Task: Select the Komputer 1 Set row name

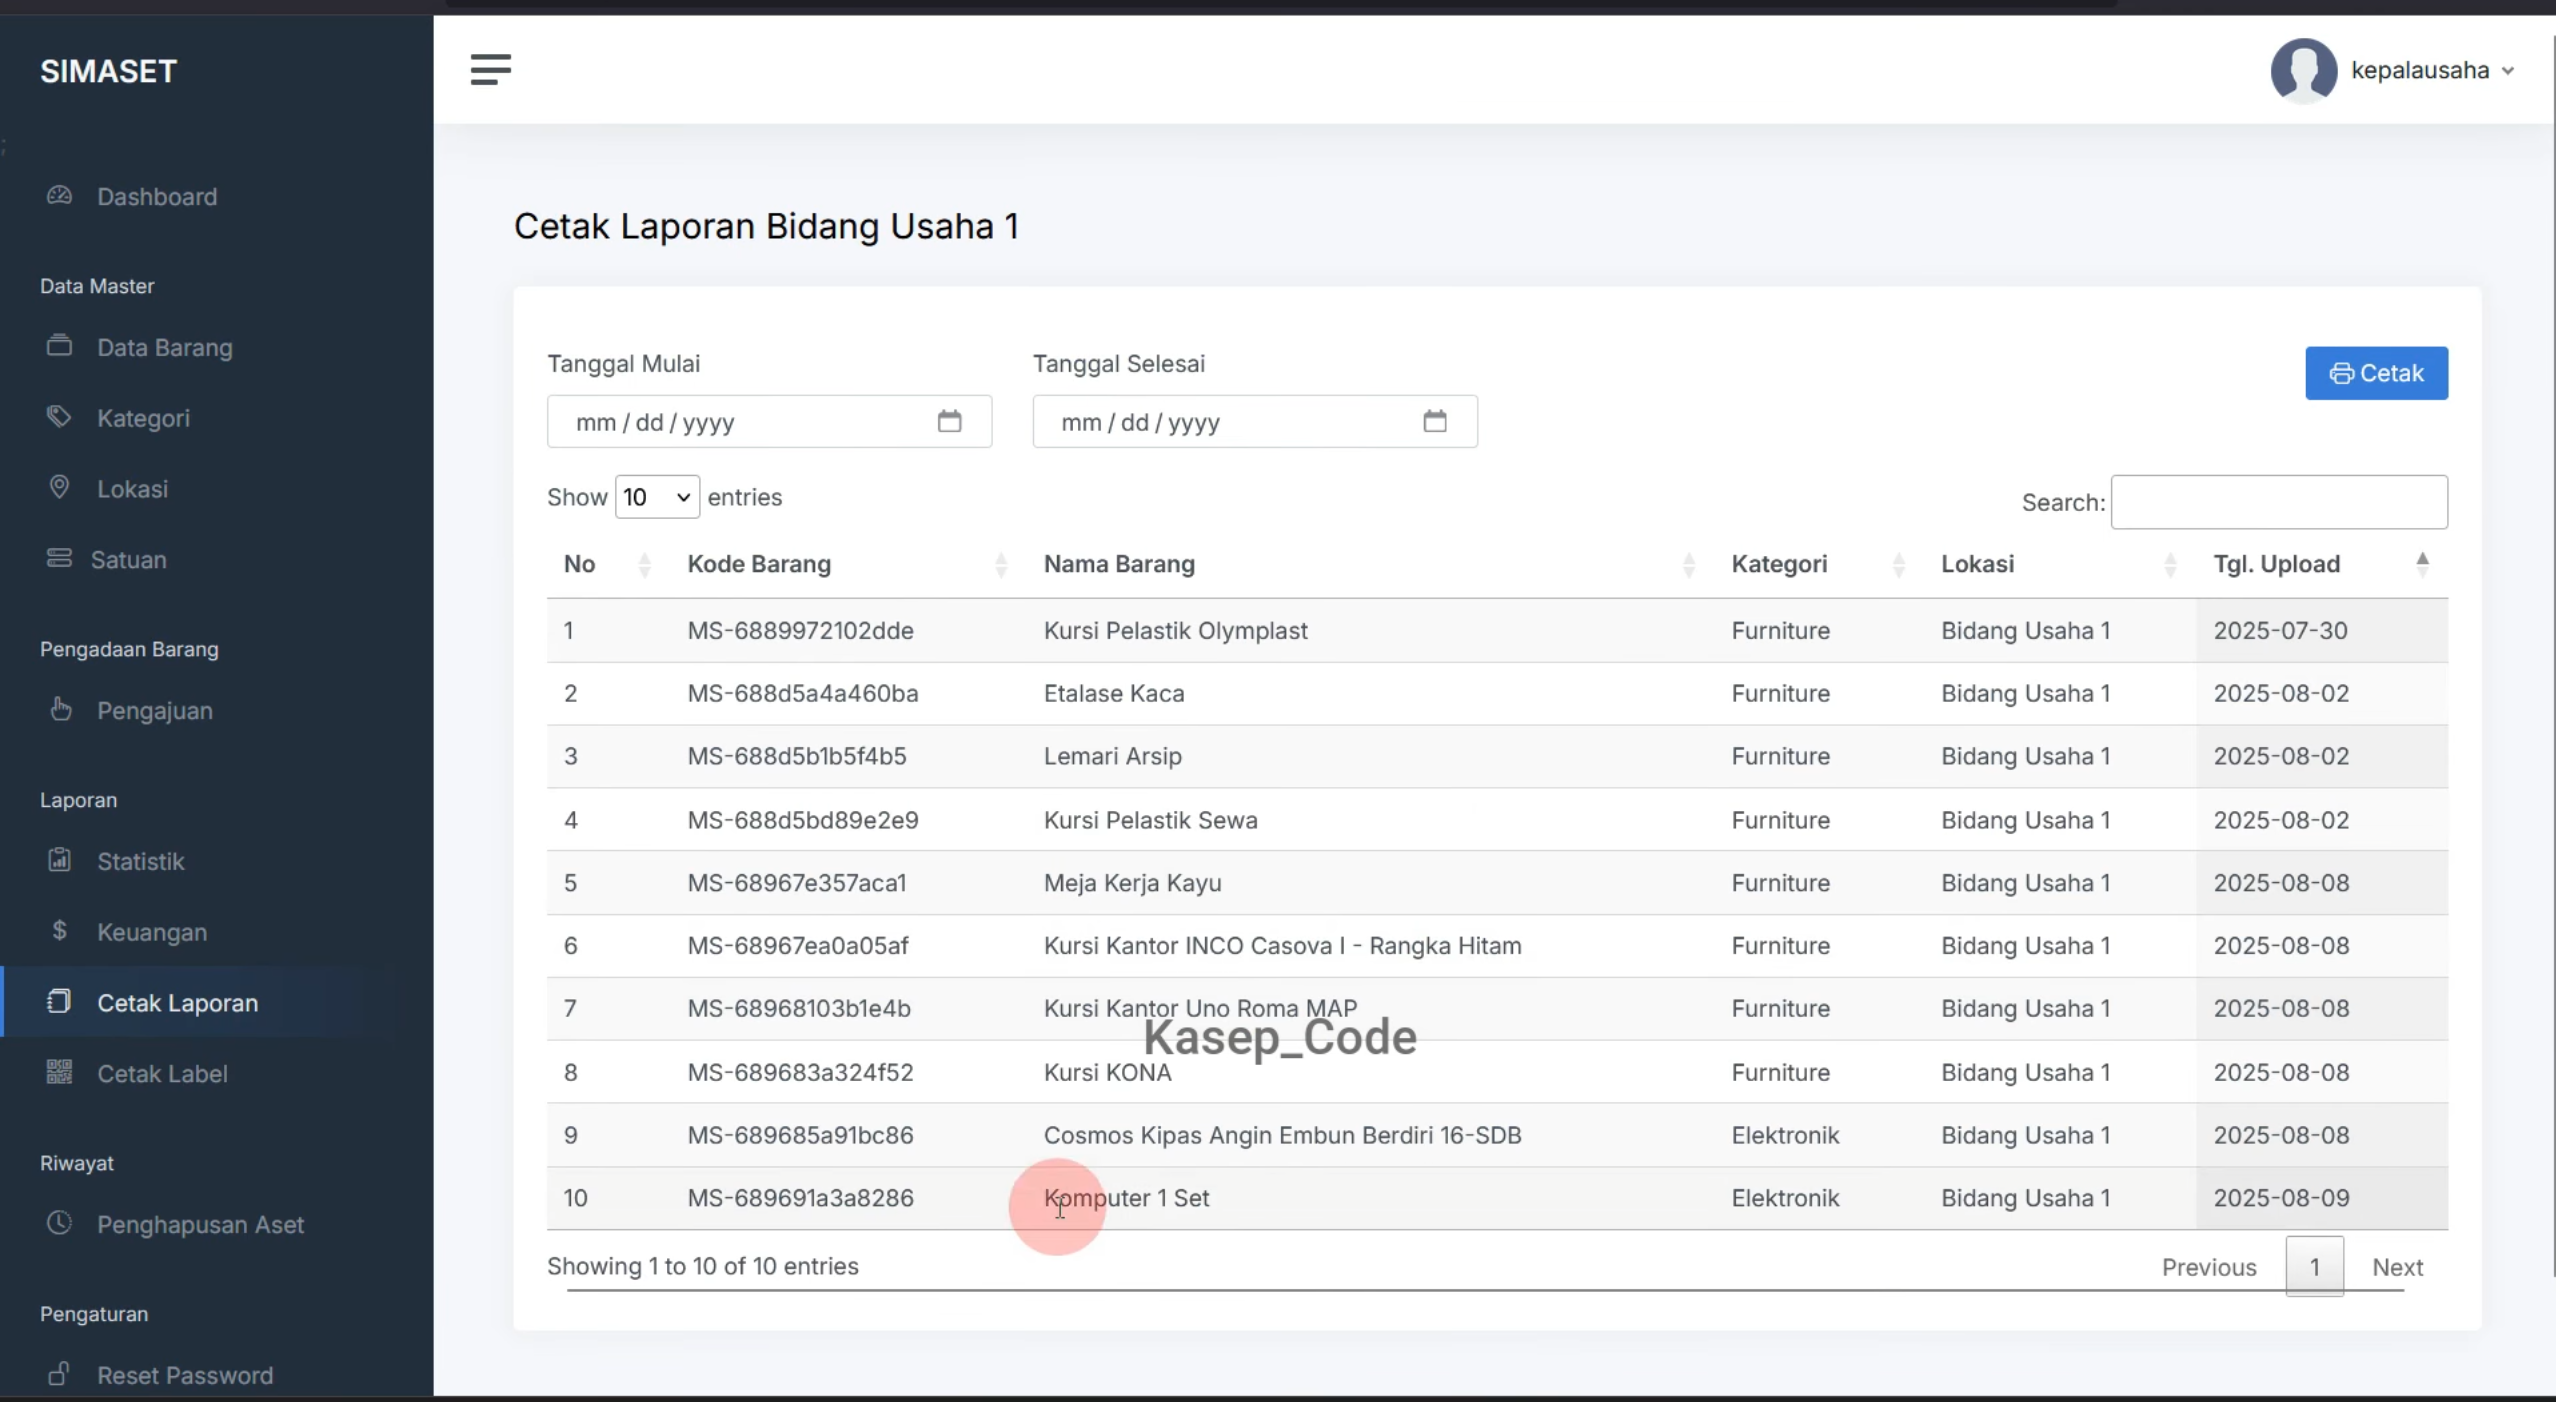Action: pyautogui.click(x=1126, y=1198)
